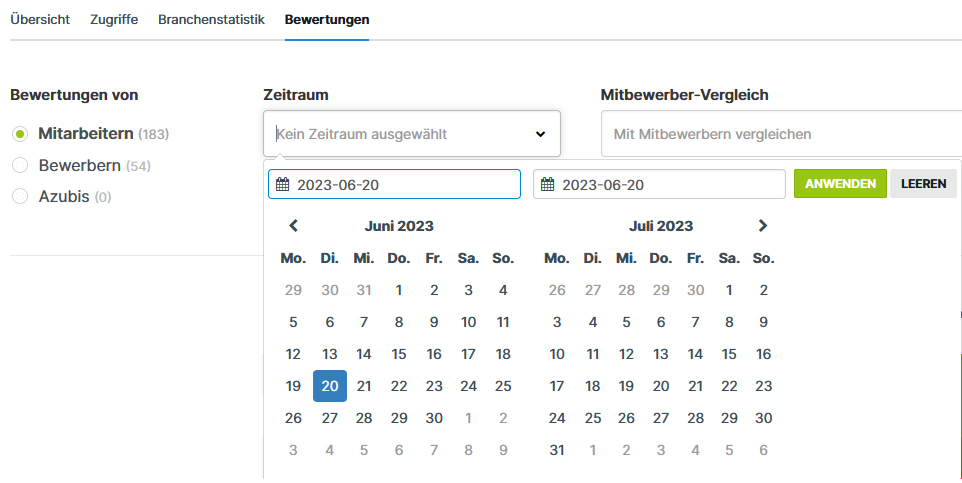Go to previous month with left arrow
Viewport: 962px width, 483px height.
click(293, 226)
